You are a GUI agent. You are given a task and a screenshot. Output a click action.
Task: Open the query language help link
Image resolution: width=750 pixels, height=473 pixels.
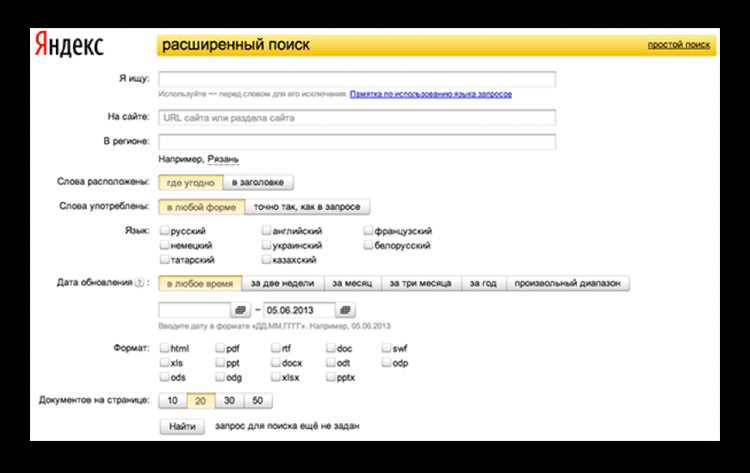coord(431,94)
